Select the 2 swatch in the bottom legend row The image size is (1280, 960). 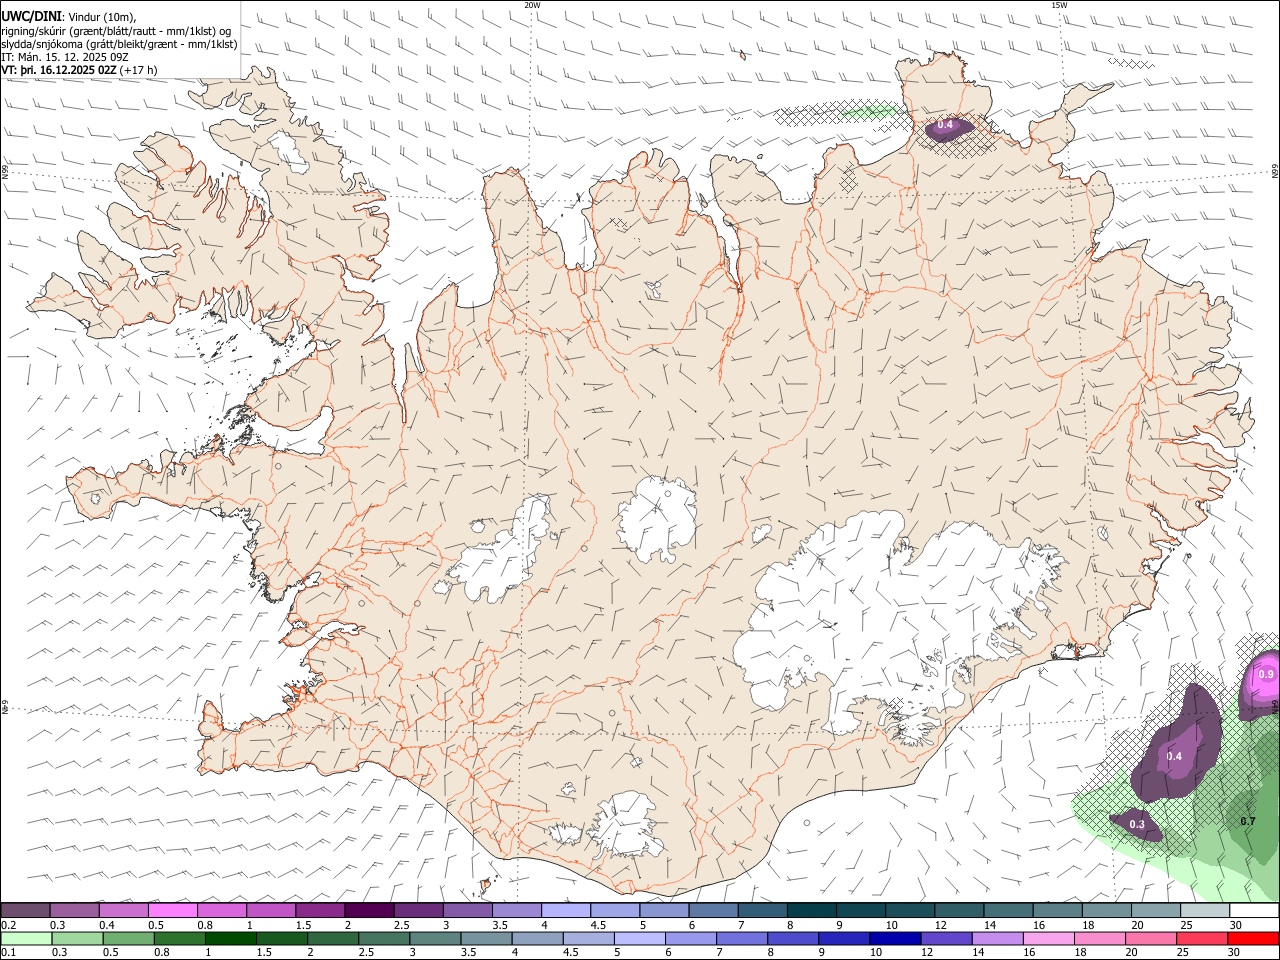point(332,938)
